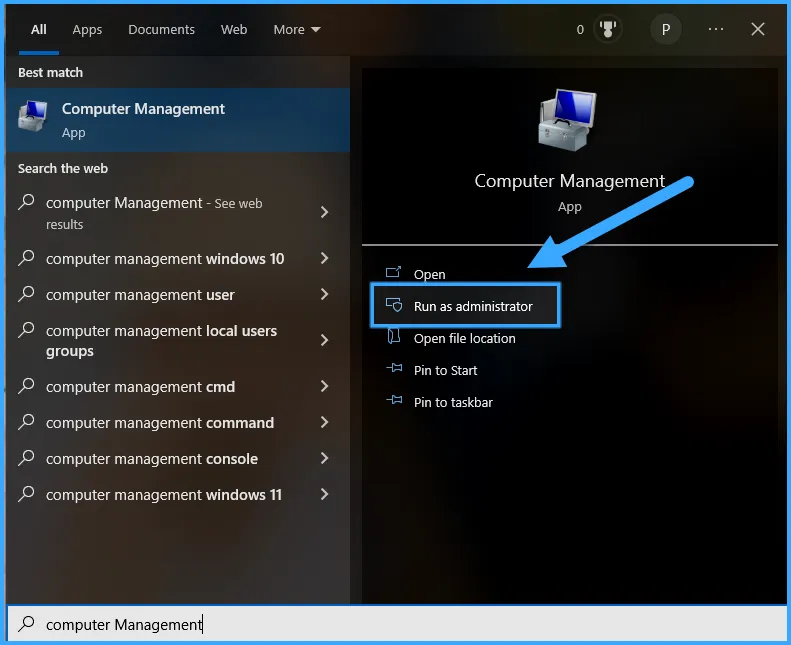Select 'computer Management - See web results' suggestion

point(178,212)
